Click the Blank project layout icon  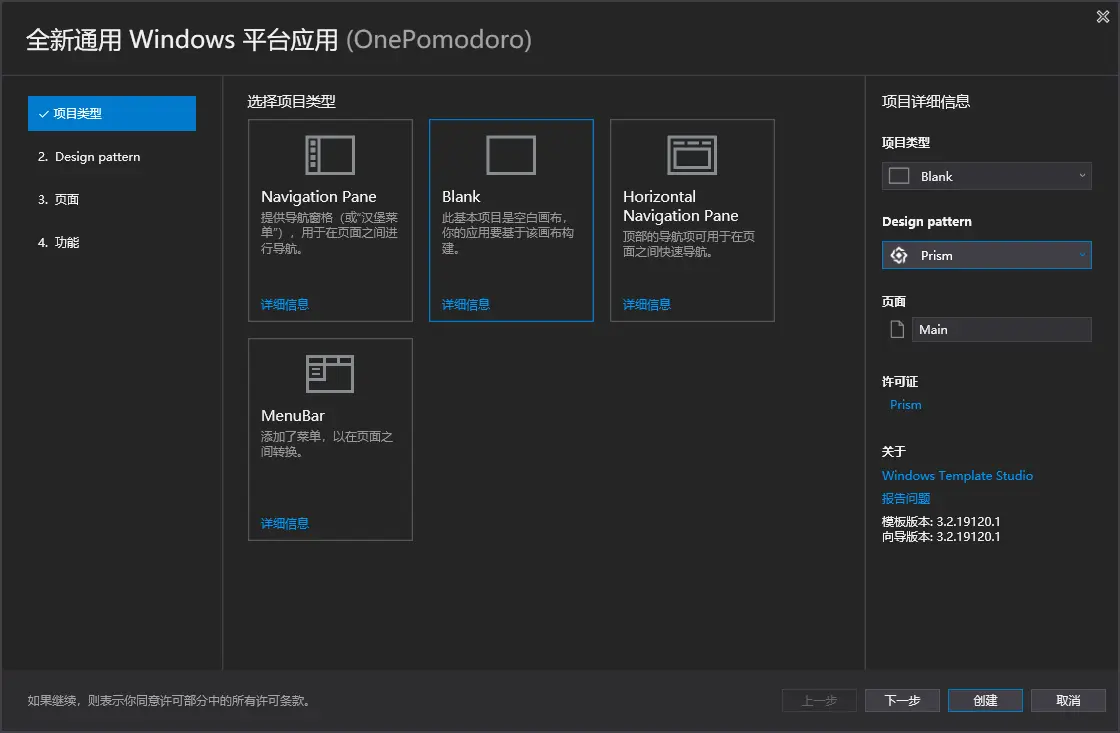pyautogui.click(x=511, y=155)
